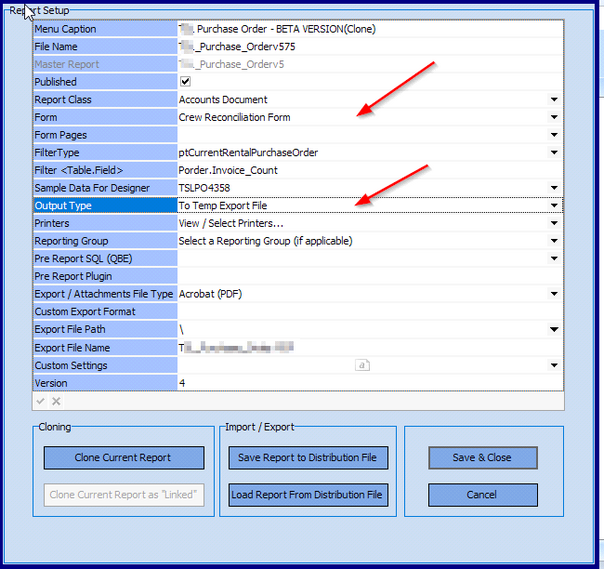Expand the Form dropdown arrow
604x569 pixels.
pyautogui.click(x=554, y=118)
